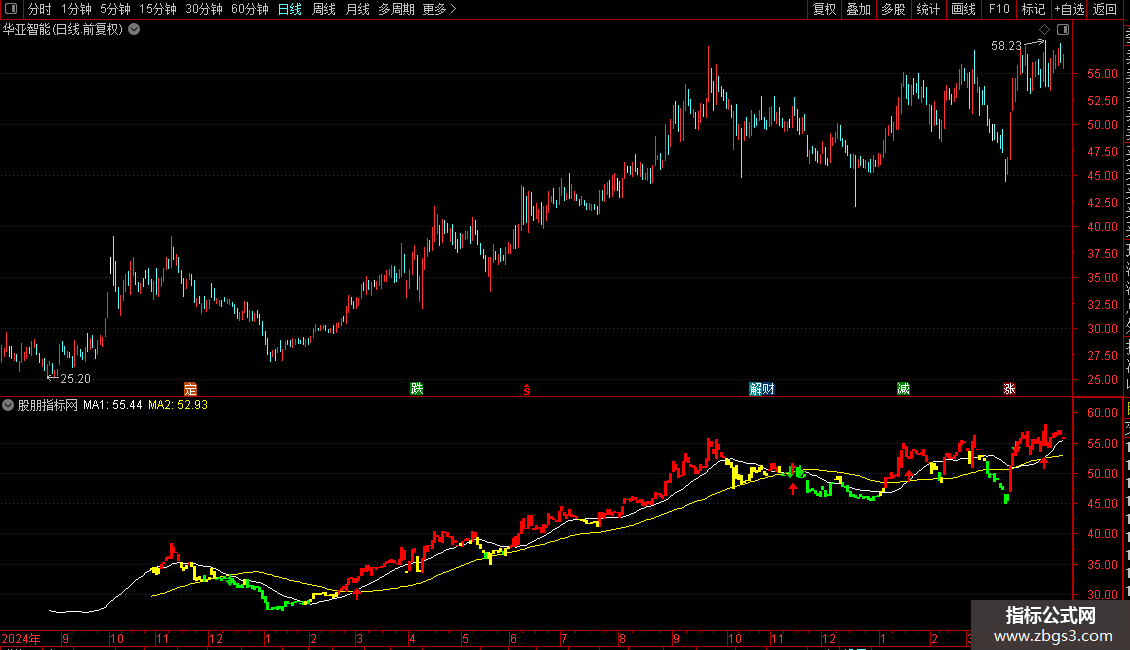The height and width of the screenshot is (650, 1130).
Task: Click the diamond icon in main chart
Action: coord(1044,30)
